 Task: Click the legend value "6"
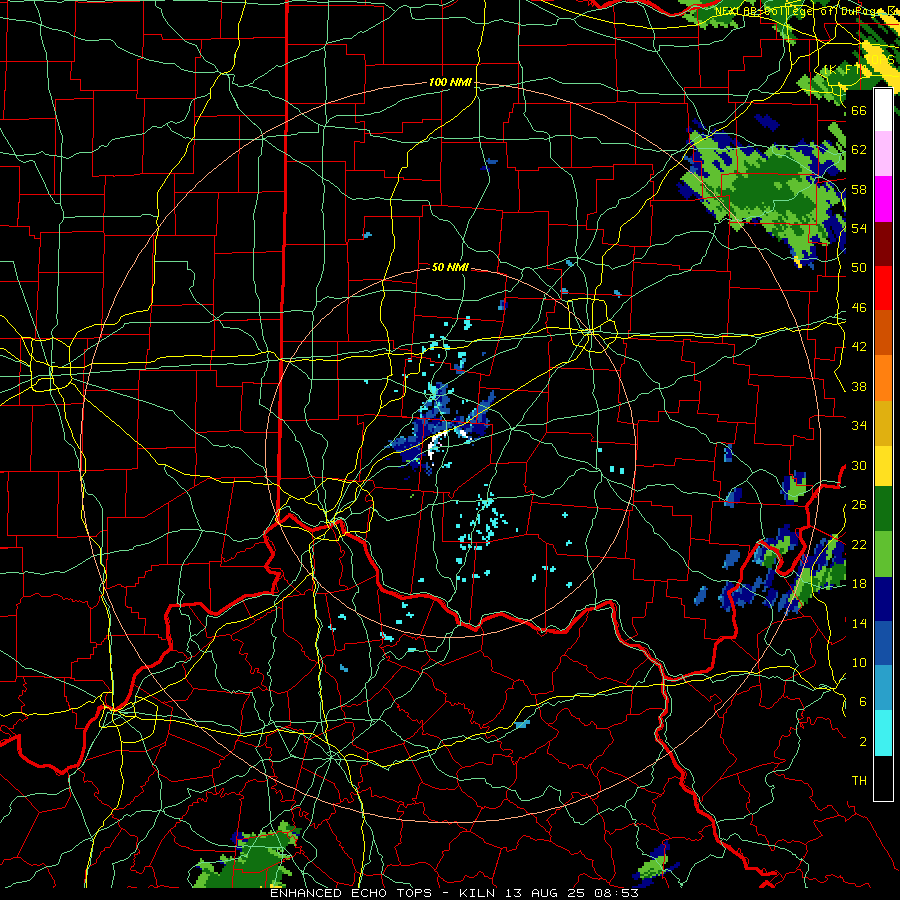click(862, 702)
